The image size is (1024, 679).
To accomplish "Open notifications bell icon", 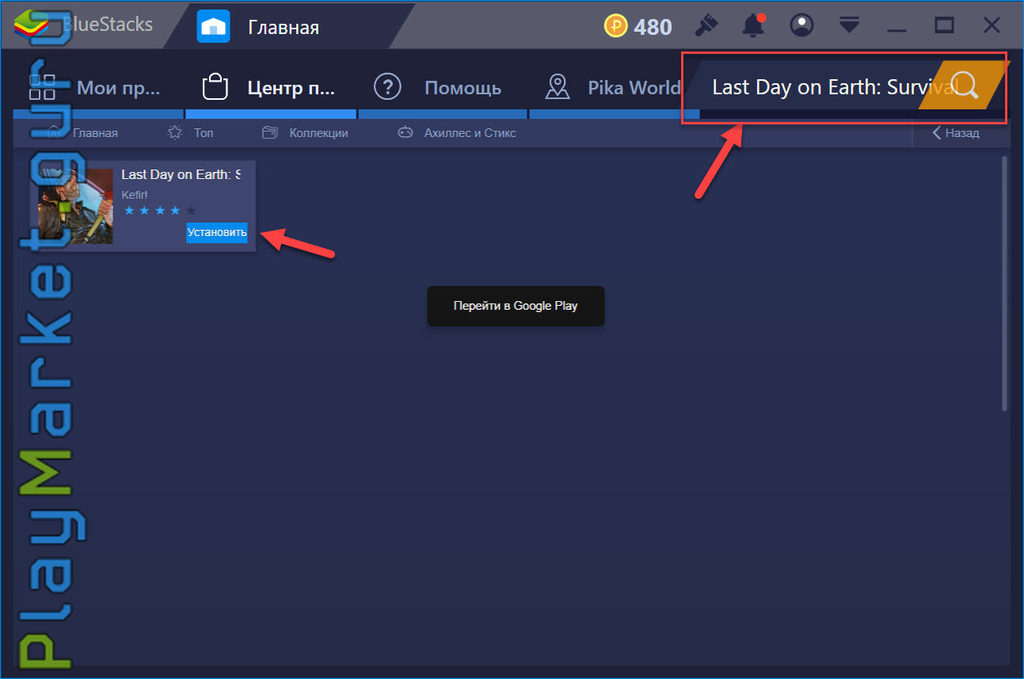I will [754, 26].
